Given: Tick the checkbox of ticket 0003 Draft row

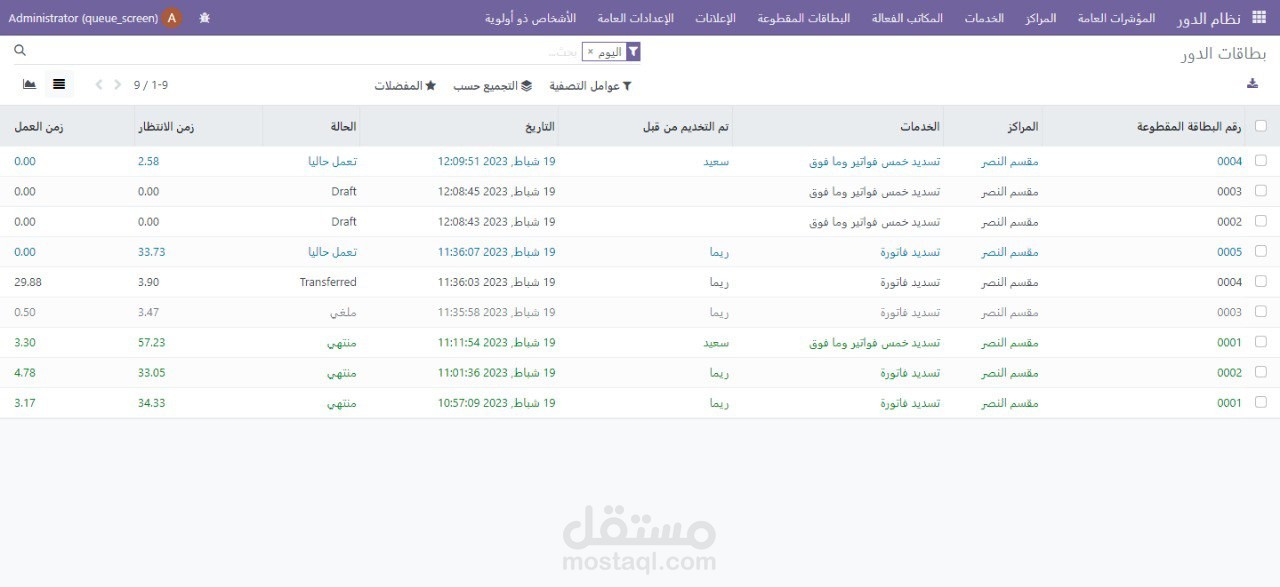Looking at the screenshot, I should [x=1260, y=191].
